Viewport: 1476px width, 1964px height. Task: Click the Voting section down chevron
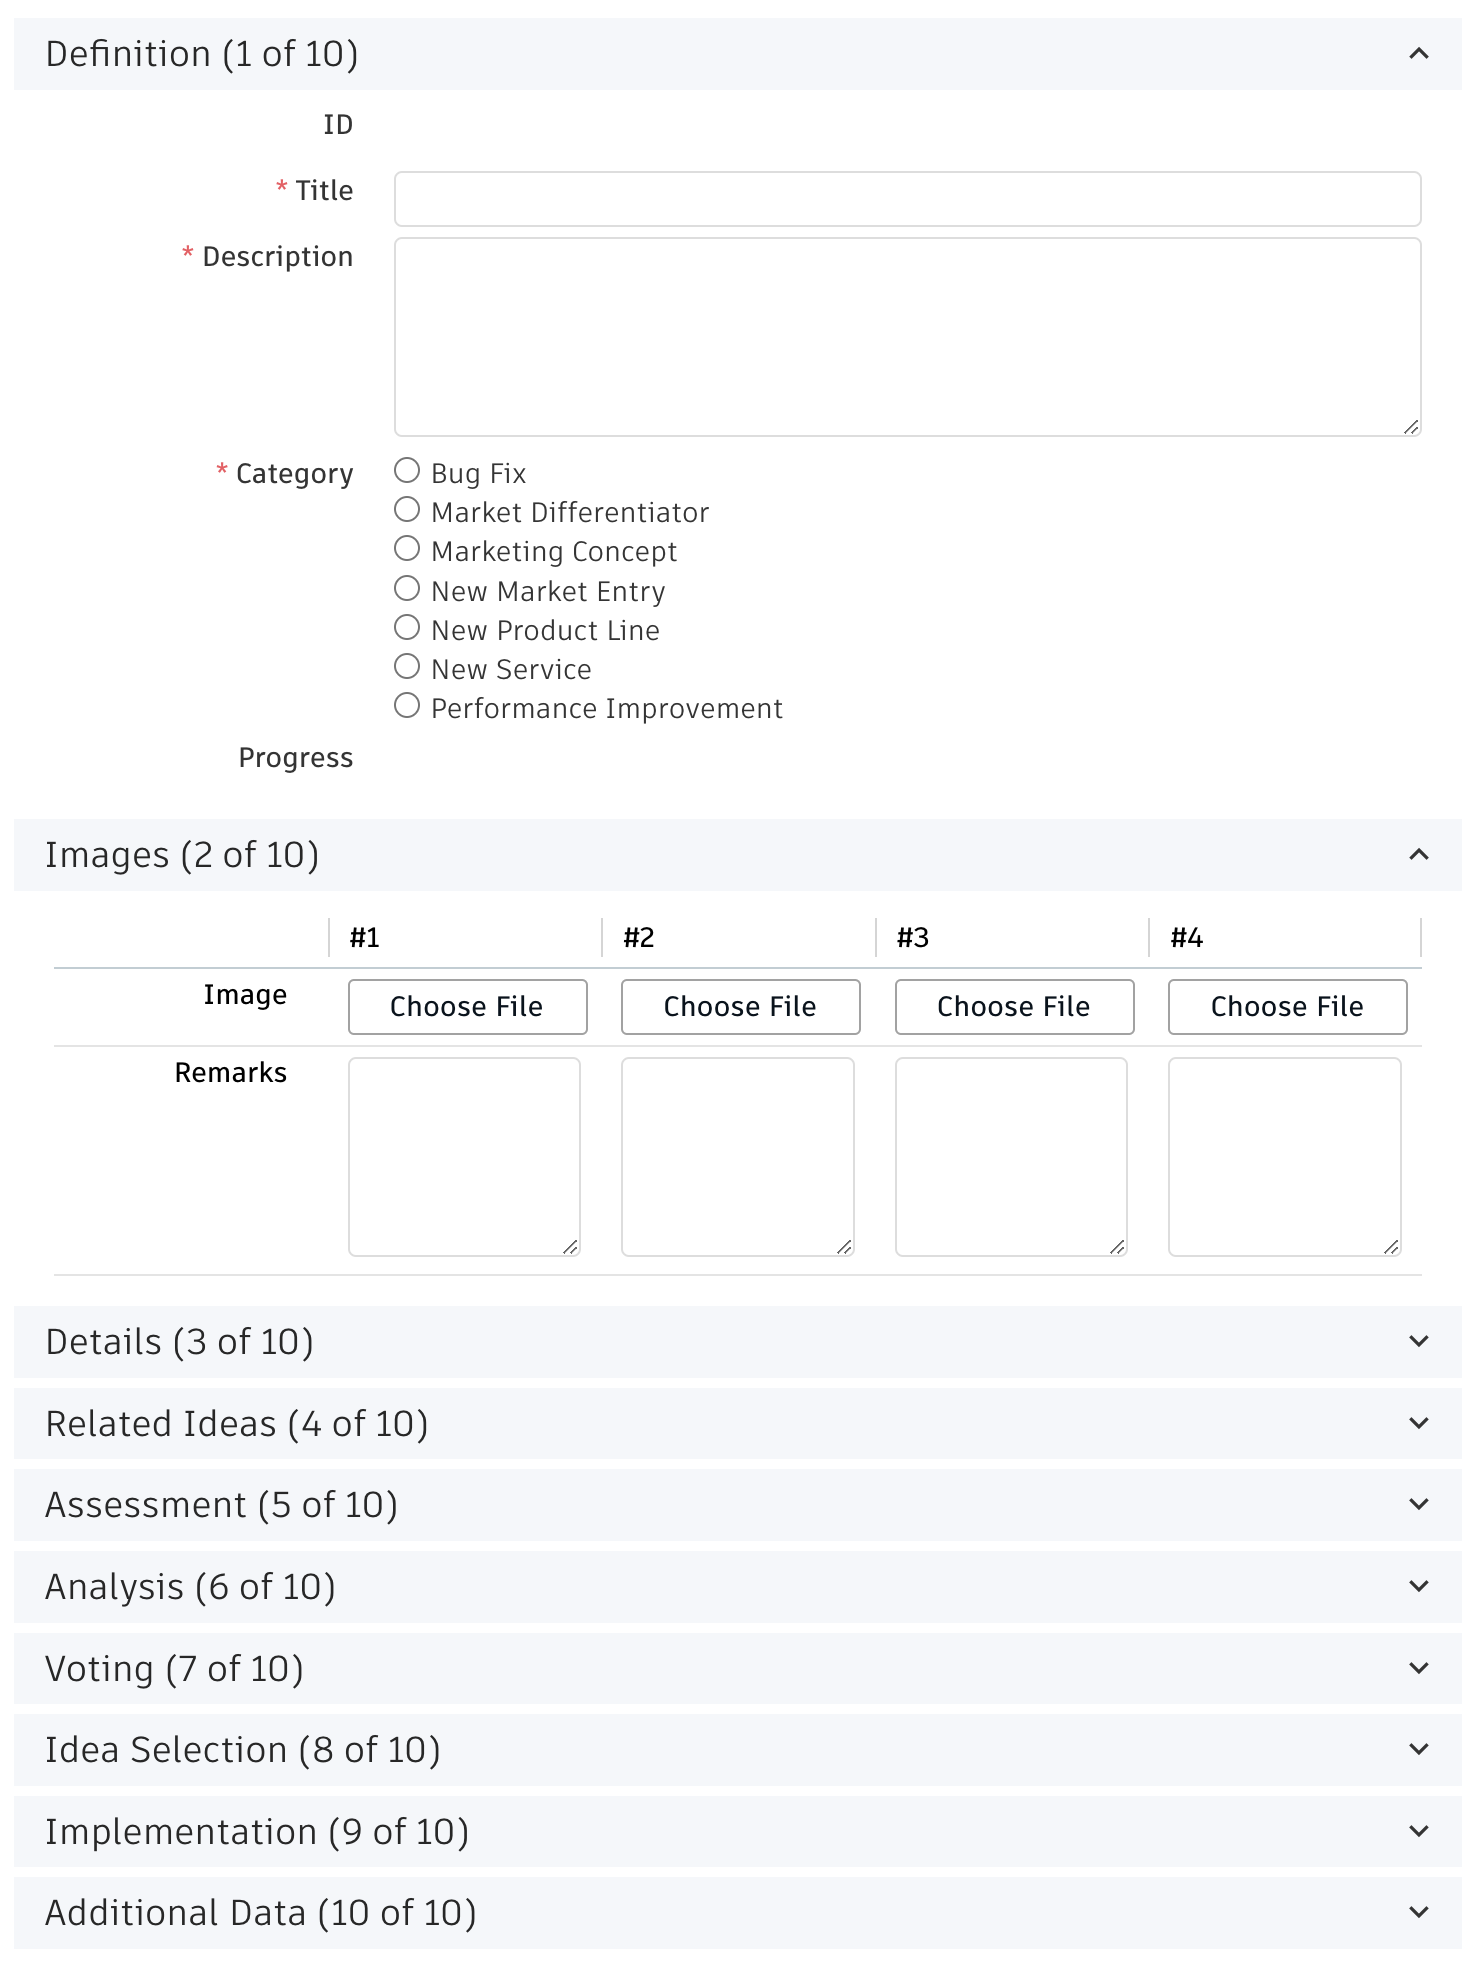1418,1668
